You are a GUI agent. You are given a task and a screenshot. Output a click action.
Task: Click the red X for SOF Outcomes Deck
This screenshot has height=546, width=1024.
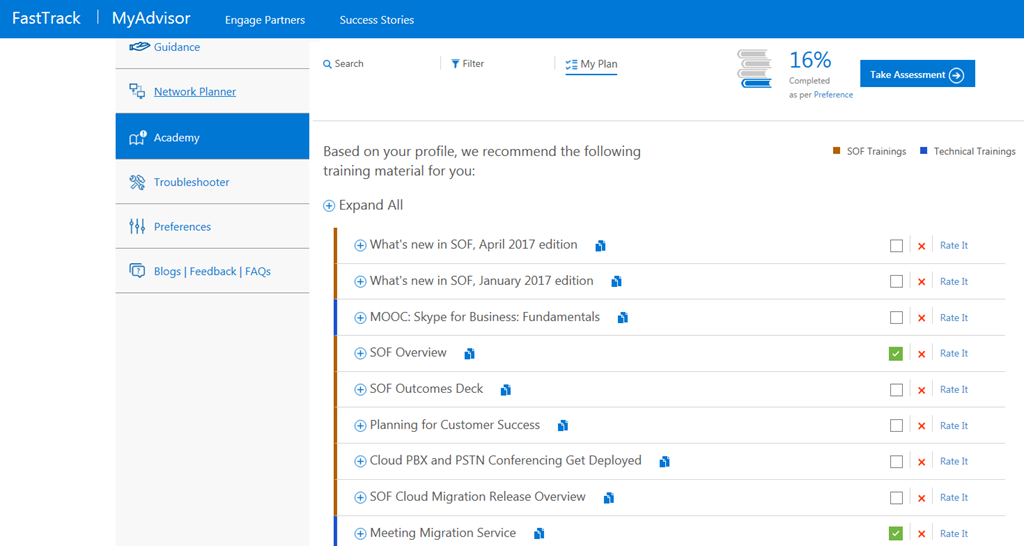pyautogui.click(x=922, y=390)
